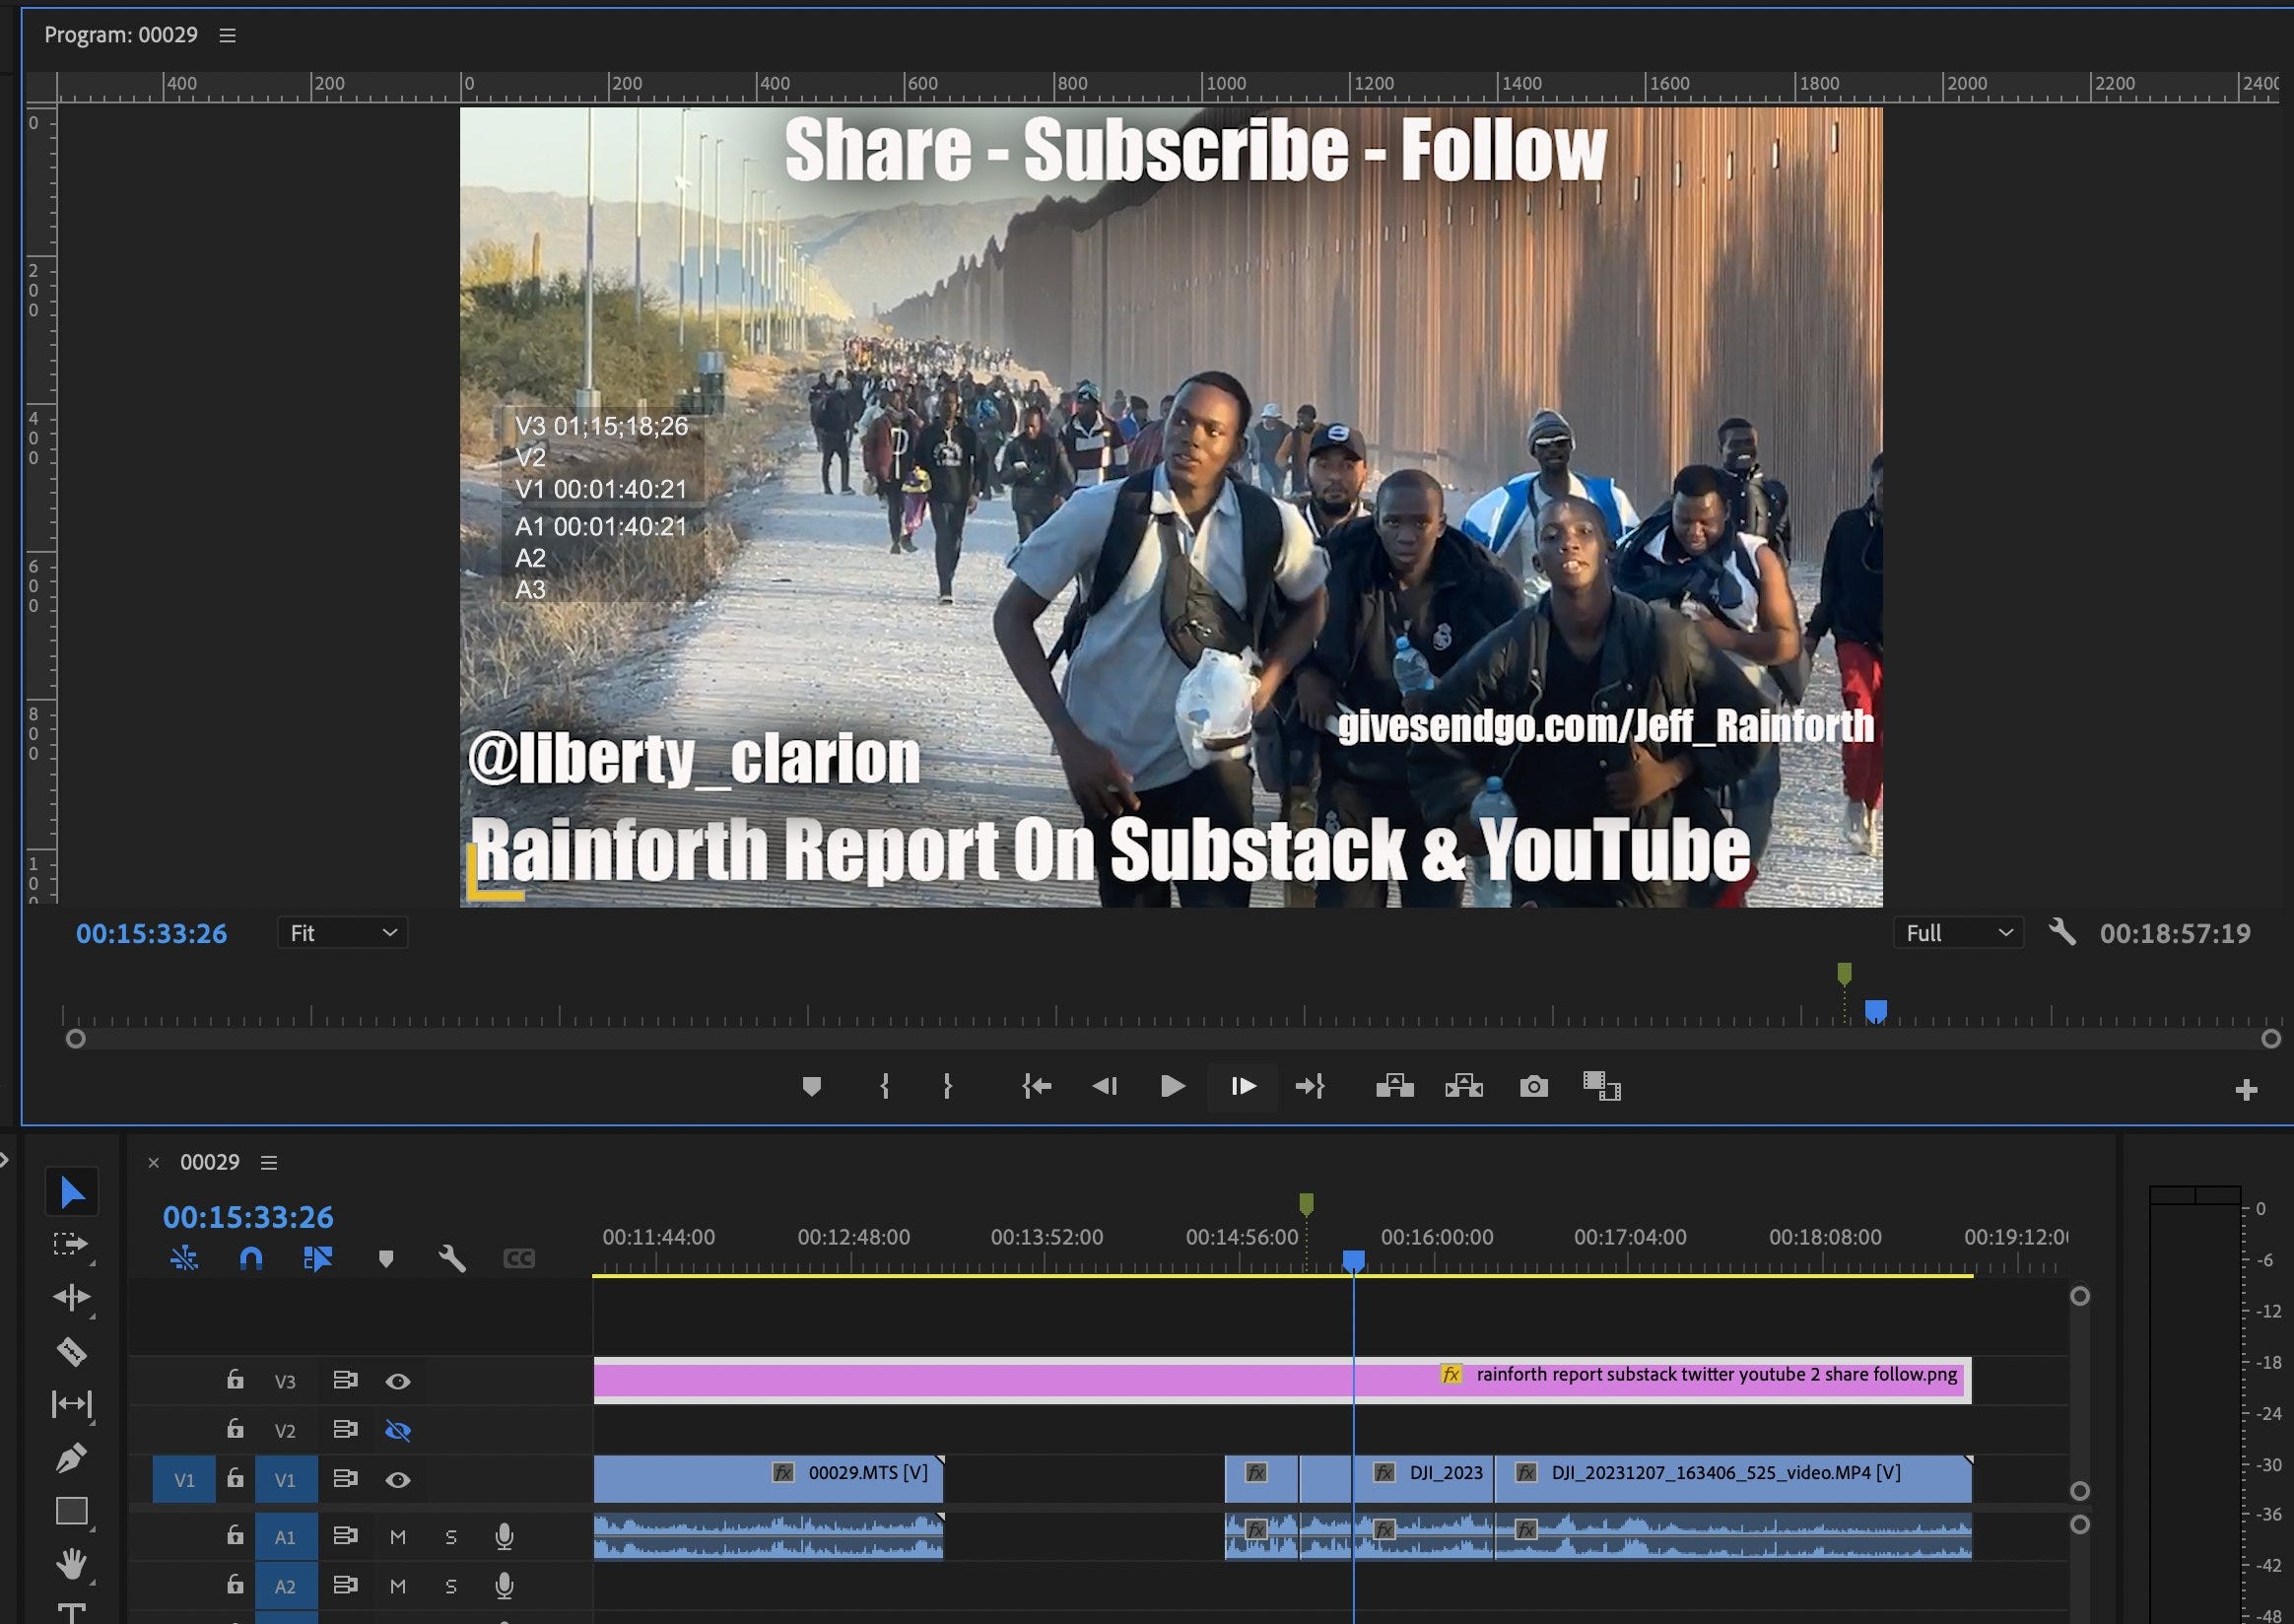Image resolution: width=2294 pixels, height=1624 pixels.
Task: Mute track A2
Action: (398, 1585)
